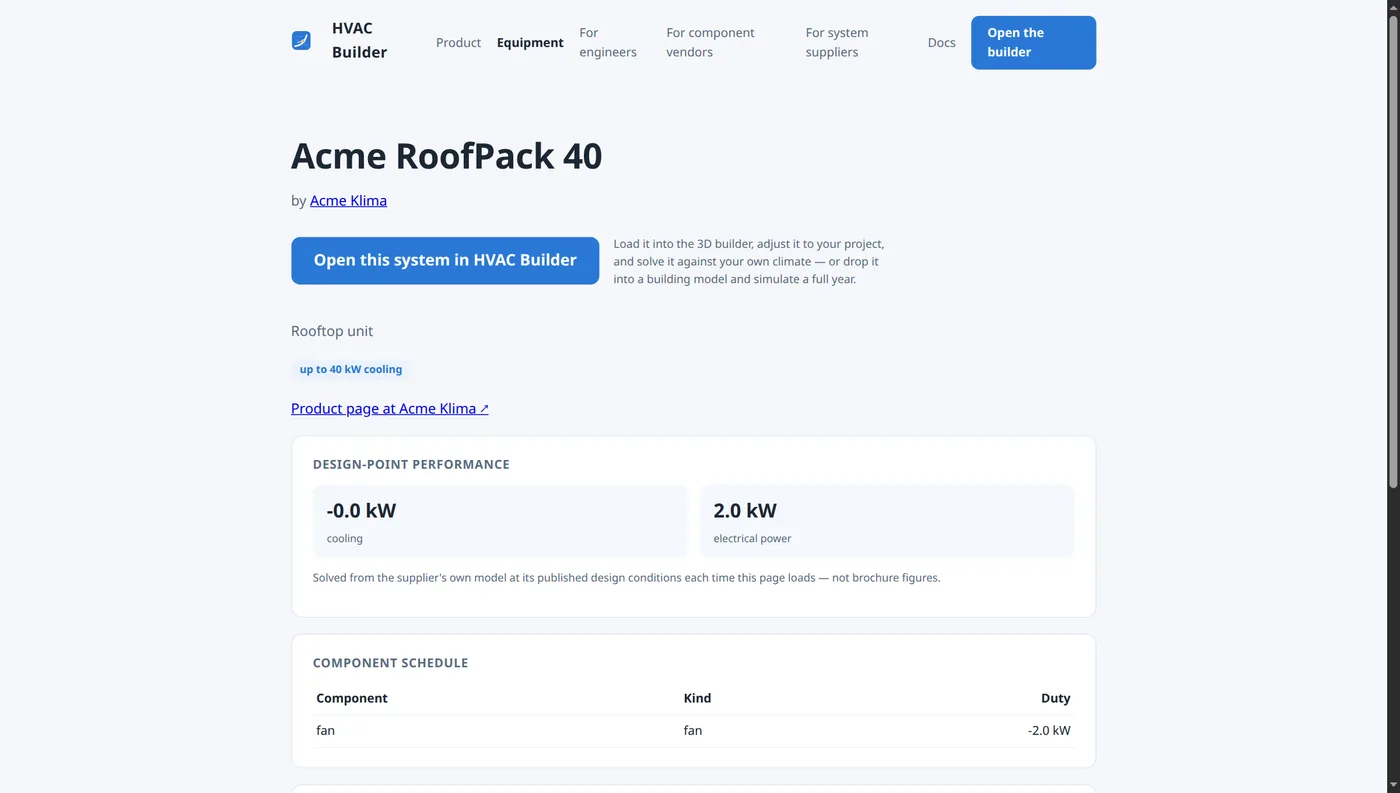
Task: Open the For engineers page
Action: click(x=608, y=43)
